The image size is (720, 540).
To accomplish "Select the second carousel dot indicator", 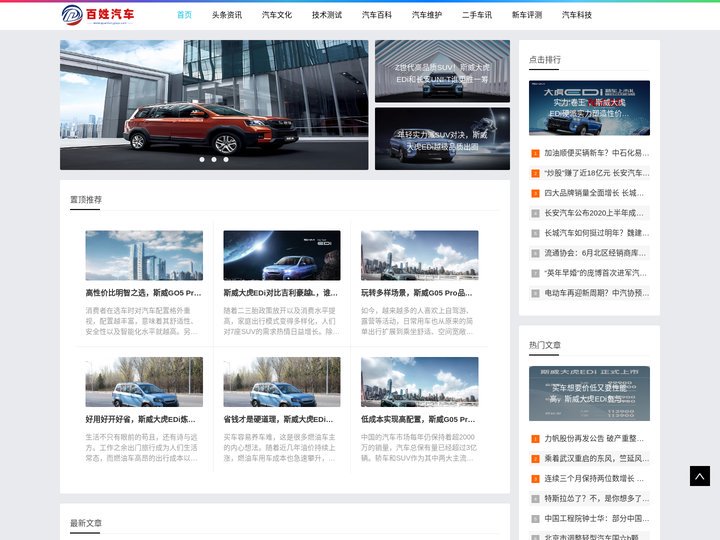I will [214, 159].
